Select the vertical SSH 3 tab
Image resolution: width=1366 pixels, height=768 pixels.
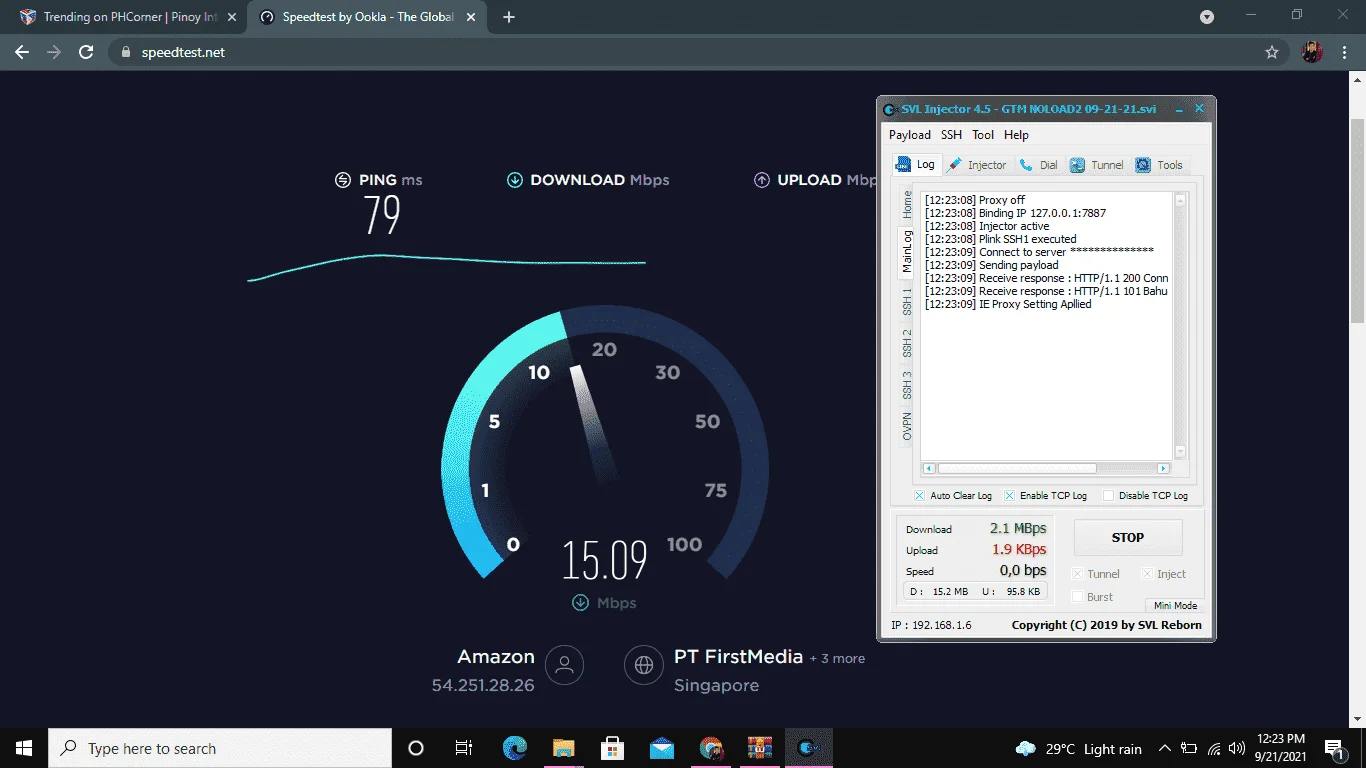907,385
